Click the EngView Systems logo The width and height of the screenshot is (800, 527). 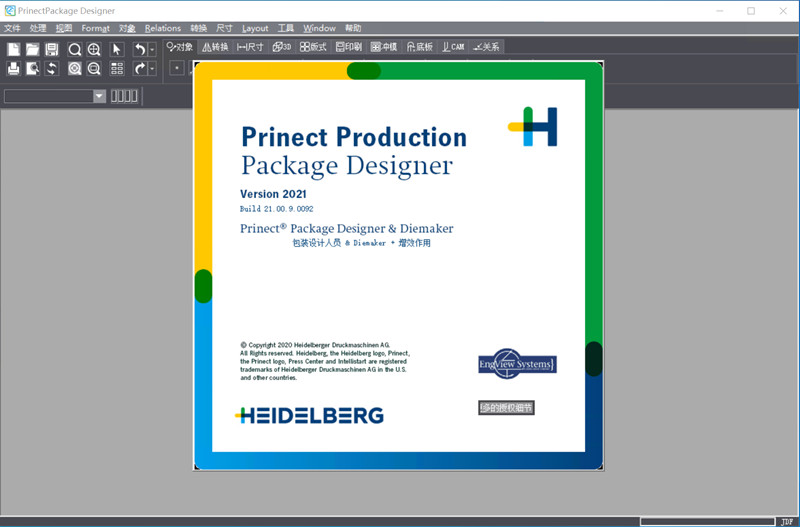(517, 364)
